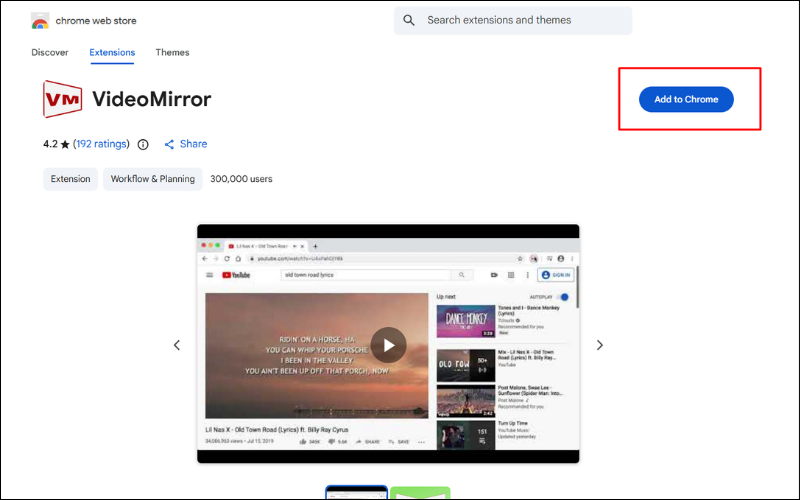Click the VideoMirror heading text
The width and height of the screenshot is (800, 500).
point(152,99)
